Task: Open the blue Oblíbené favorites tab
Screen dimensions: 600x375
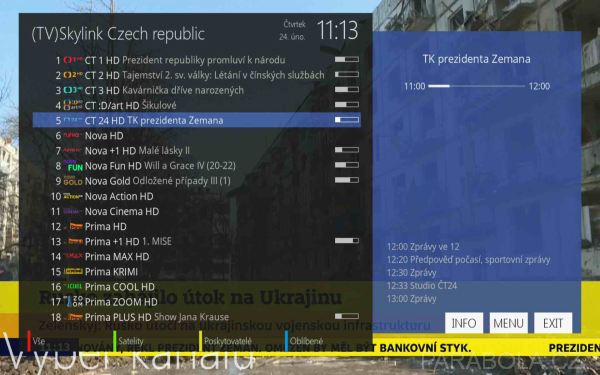Action: 304,341
